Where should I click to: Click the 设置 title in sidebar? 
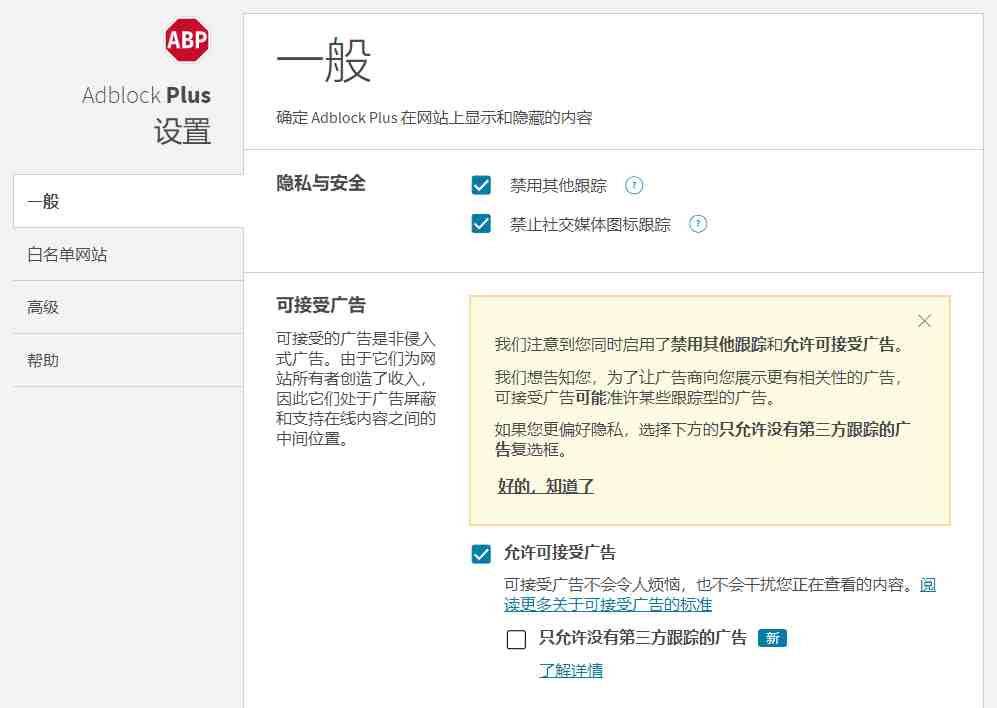182,131
